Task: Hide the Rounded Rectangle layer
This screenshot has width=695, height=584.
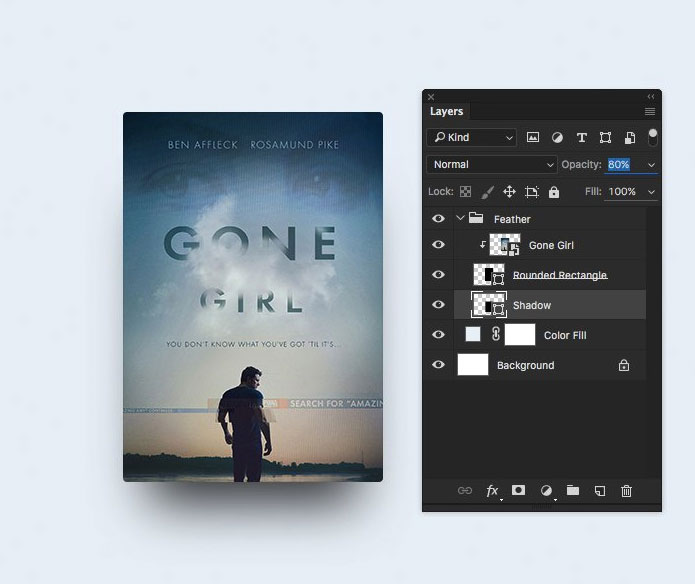Action: (438, 275)
